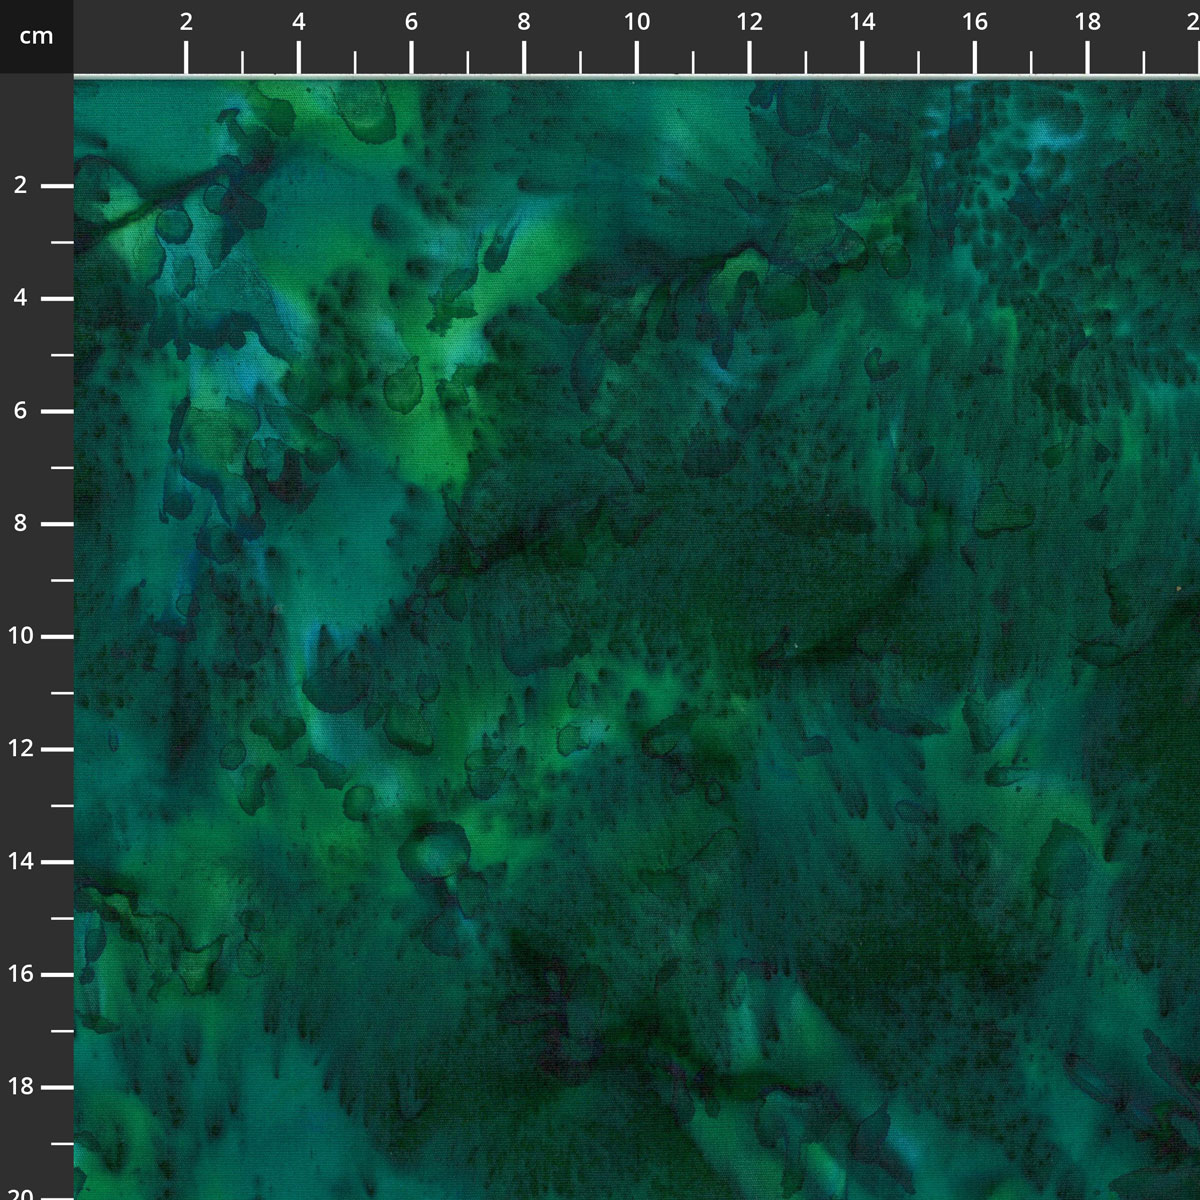1200x1200 pixels.
Task: Click the 14 mark on the top ruler
Action: coord(862,23)
